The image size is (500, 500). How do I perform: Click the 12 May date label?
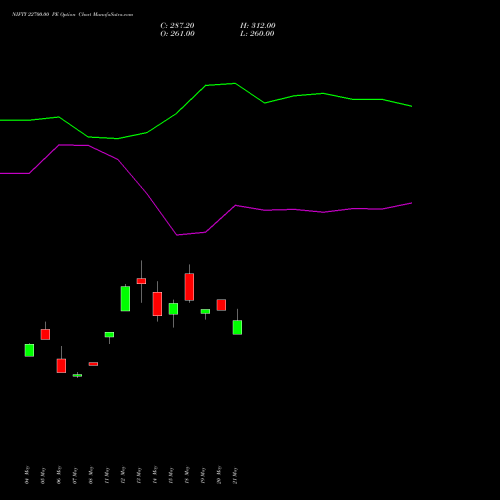(x=123, y=475)
